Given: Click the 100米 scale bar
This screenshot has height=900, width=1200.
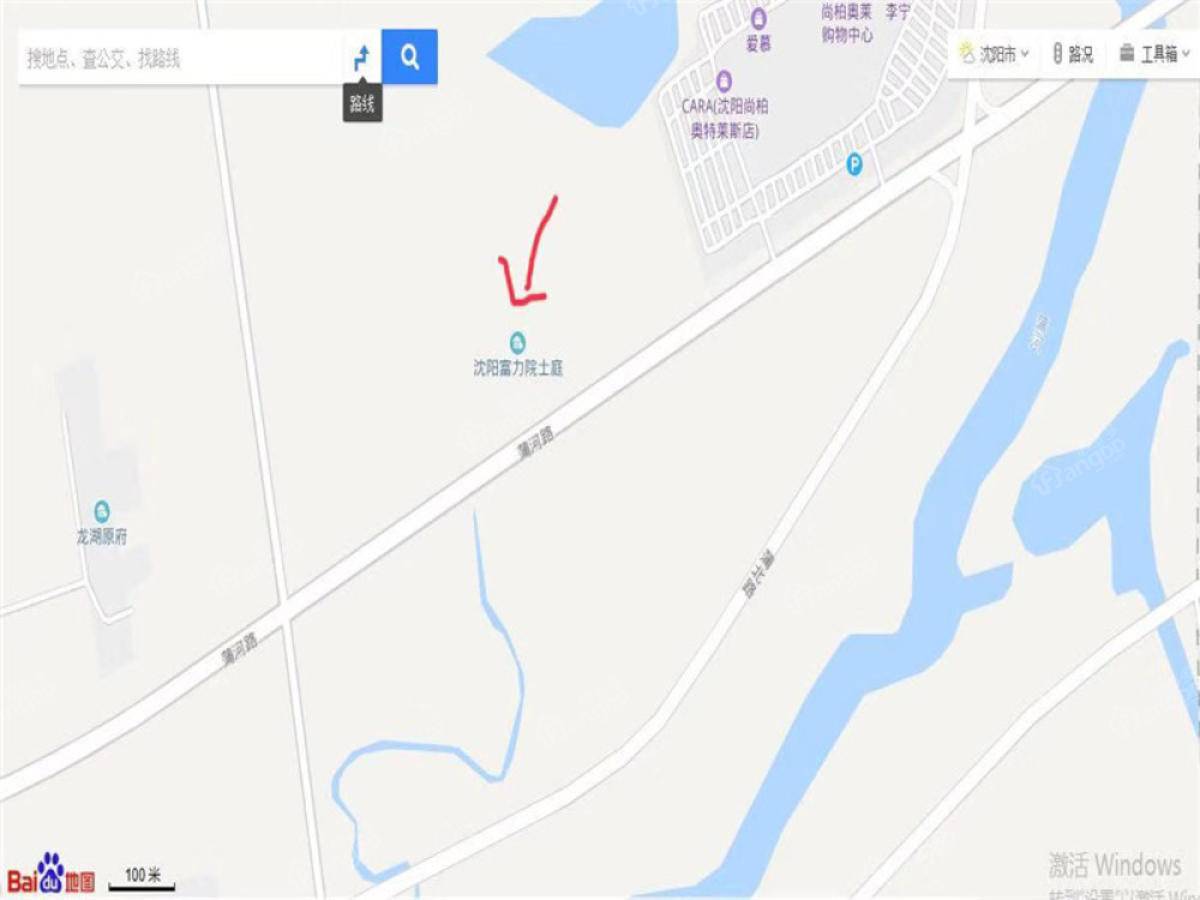Looking at the screenshot, I should coord(143,878).
